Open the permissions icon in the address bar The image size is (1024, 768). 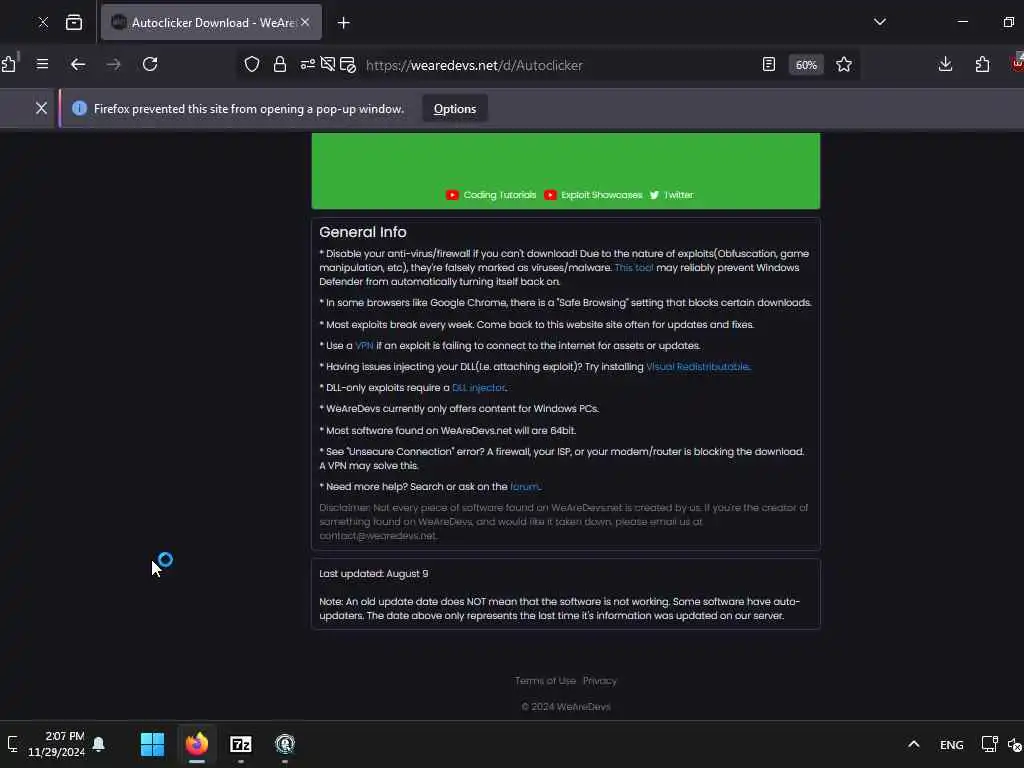click(307, 64)
